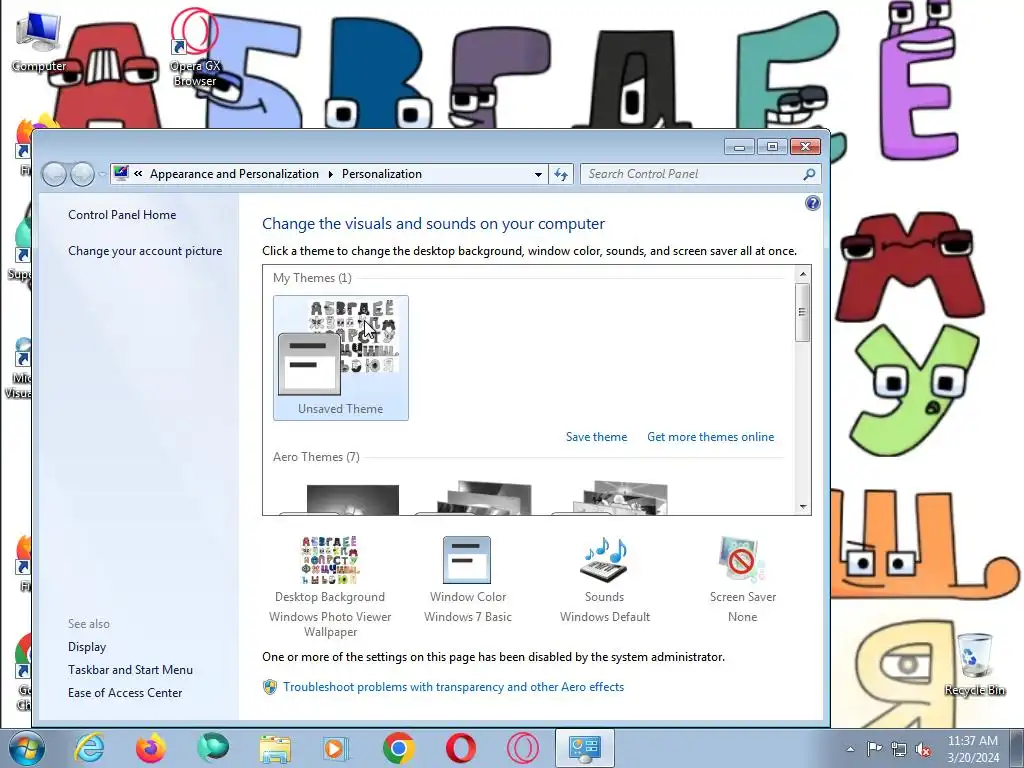Click the Windows 7 Basic label

468,616
